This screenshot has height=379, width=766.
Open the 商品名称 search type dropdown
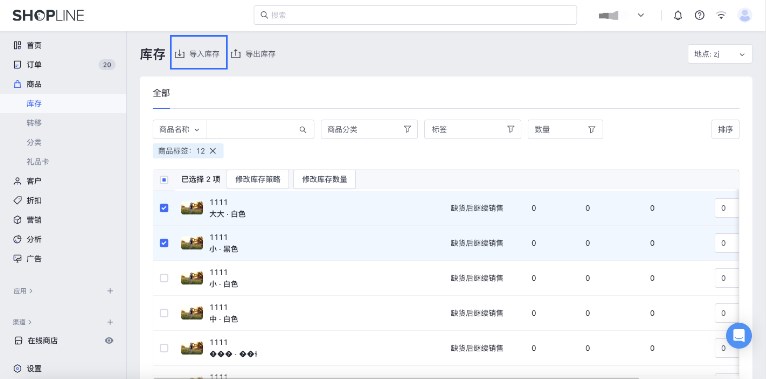pos(179,129)
